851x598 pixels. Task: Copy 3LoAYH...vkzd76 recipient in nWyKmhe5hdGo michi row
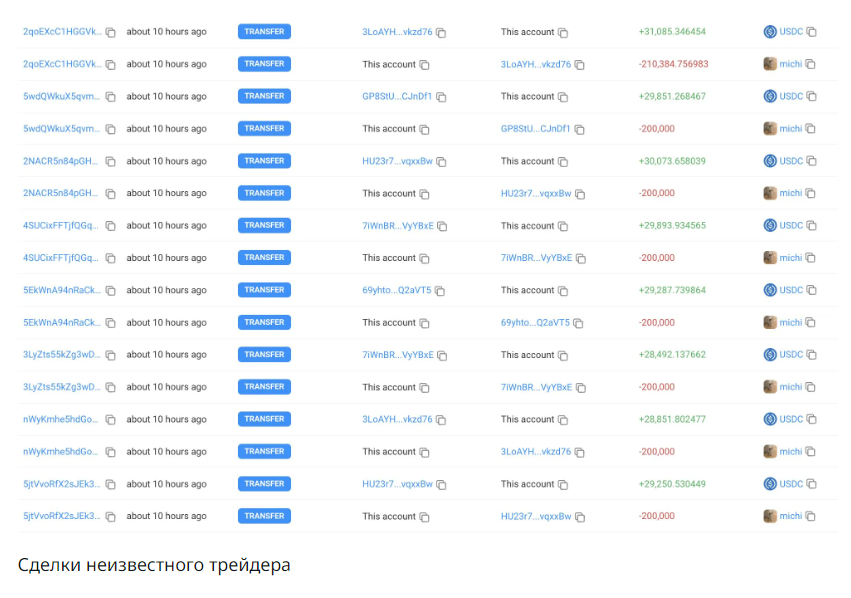pos(580,452)
